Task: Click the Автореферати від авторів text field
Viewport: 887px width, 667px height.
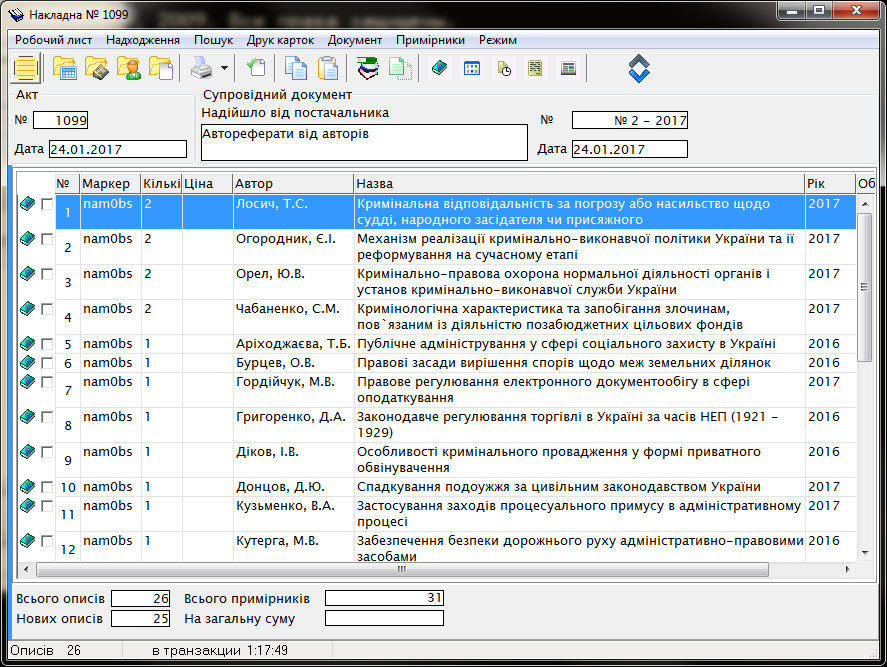Action: pyautogui.click(x=363, y=142)
